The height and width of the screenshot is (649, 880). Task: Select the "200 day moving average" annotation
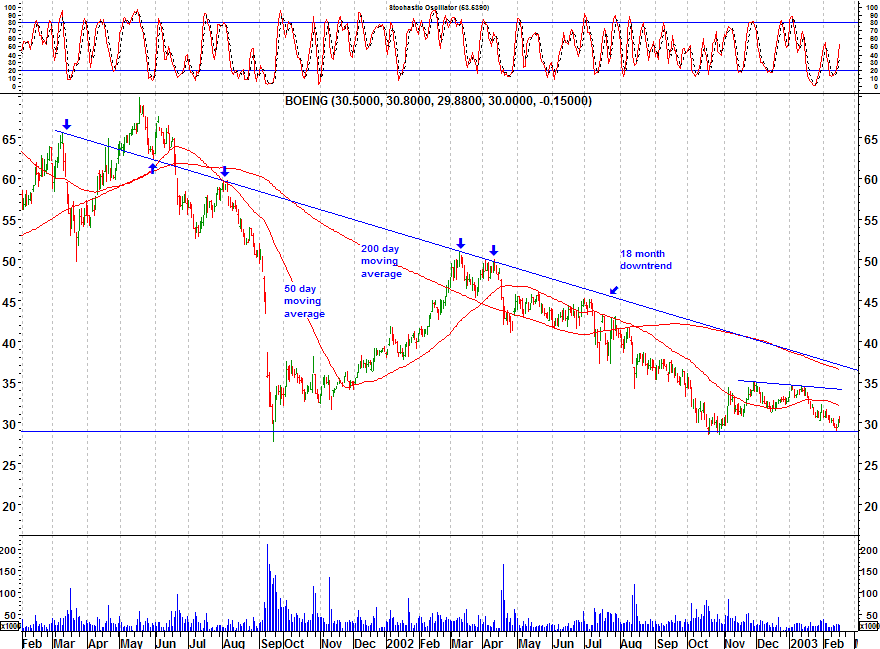(381, 261)
